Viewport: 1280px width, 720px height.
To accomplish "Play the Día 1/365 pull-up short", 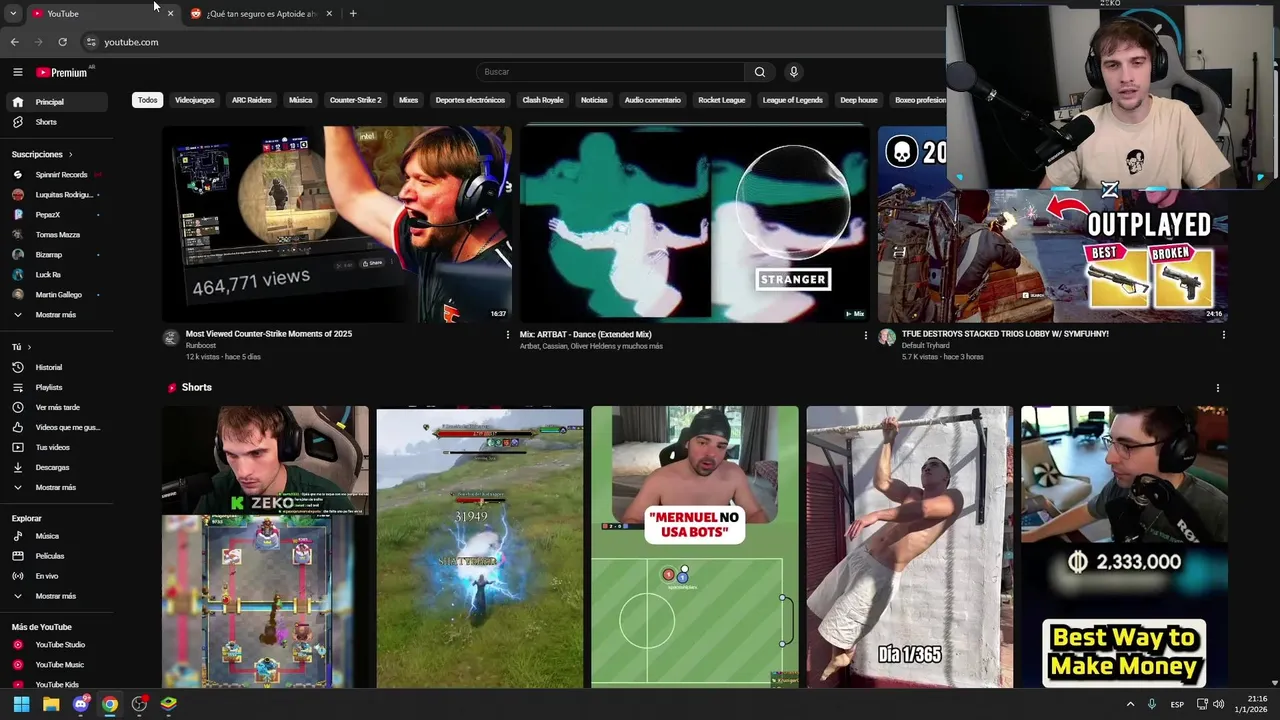I will (x=910, y=547).
